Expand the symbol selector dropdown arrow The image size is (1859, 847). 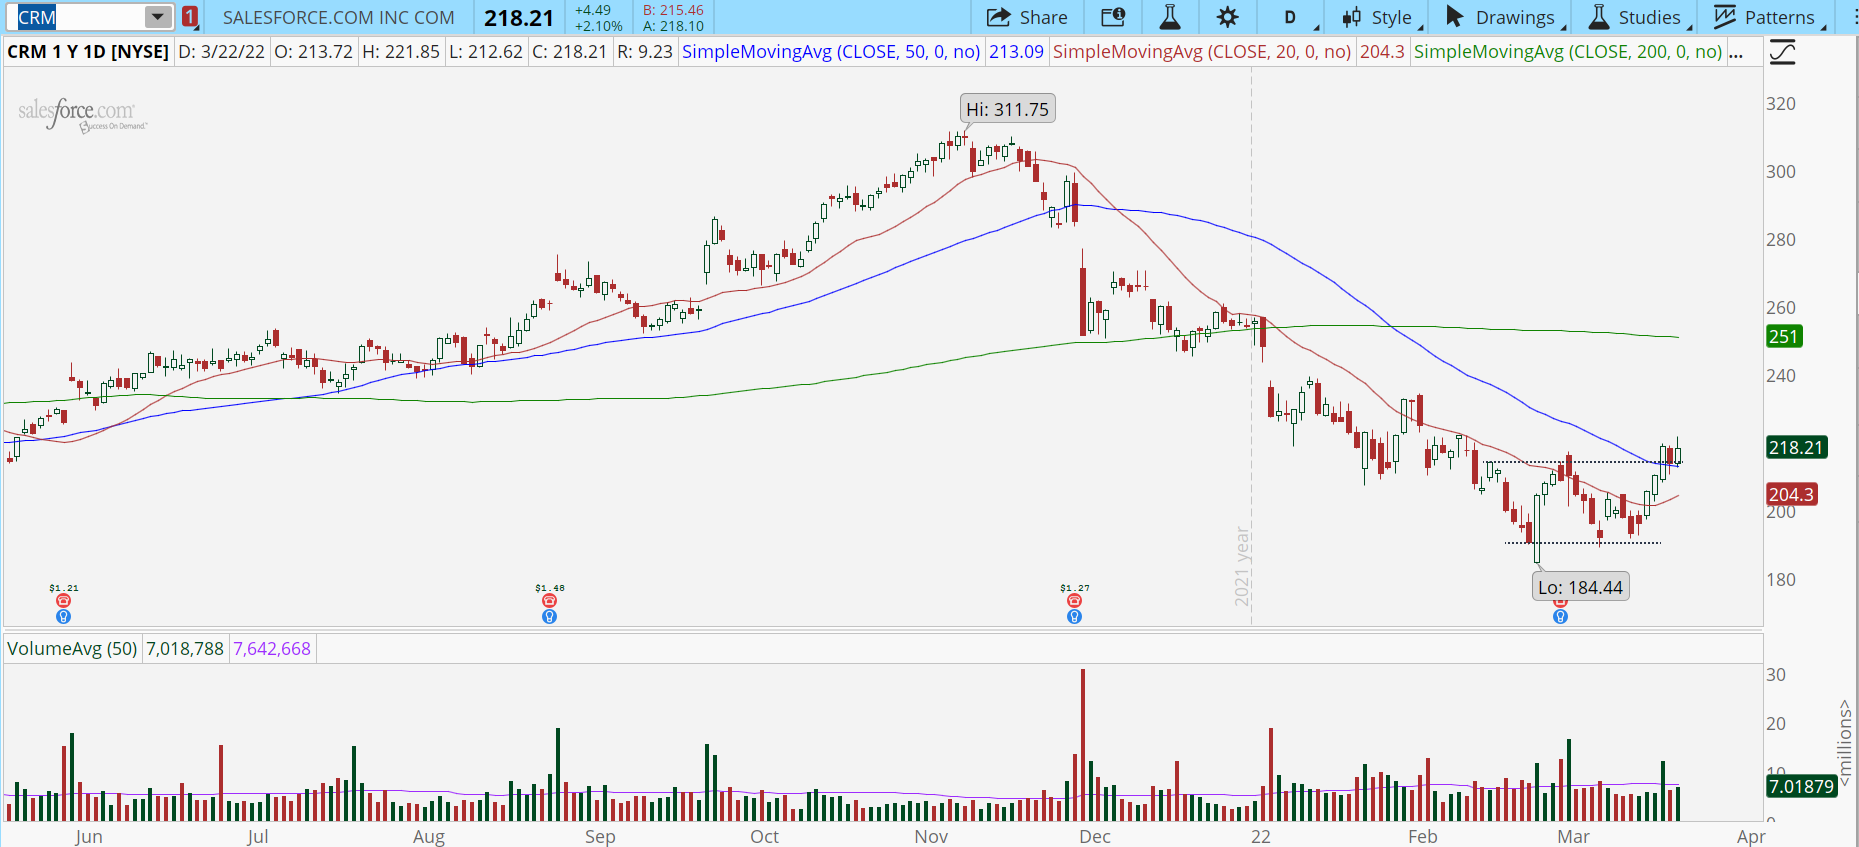point(158,17)
